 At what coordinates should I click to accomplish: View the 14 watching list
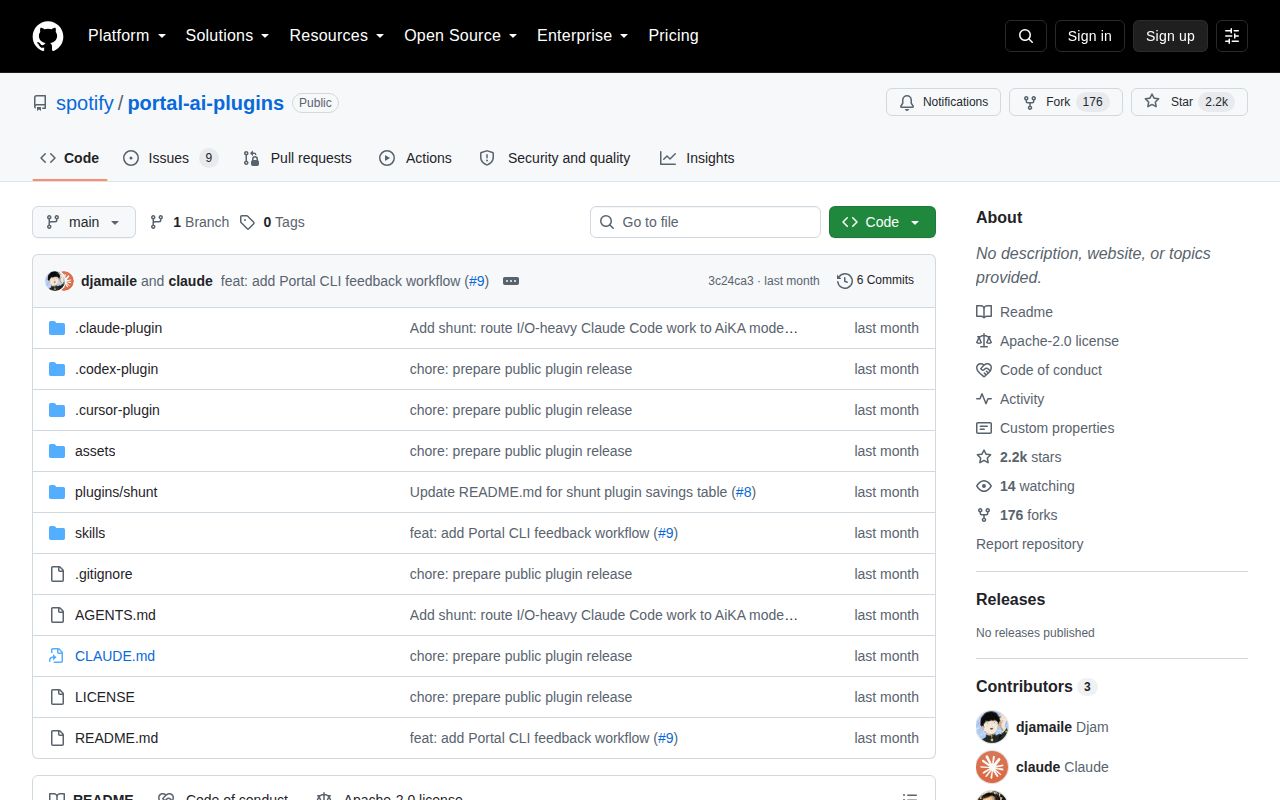pyautogui.click(x=1025, y=486)
